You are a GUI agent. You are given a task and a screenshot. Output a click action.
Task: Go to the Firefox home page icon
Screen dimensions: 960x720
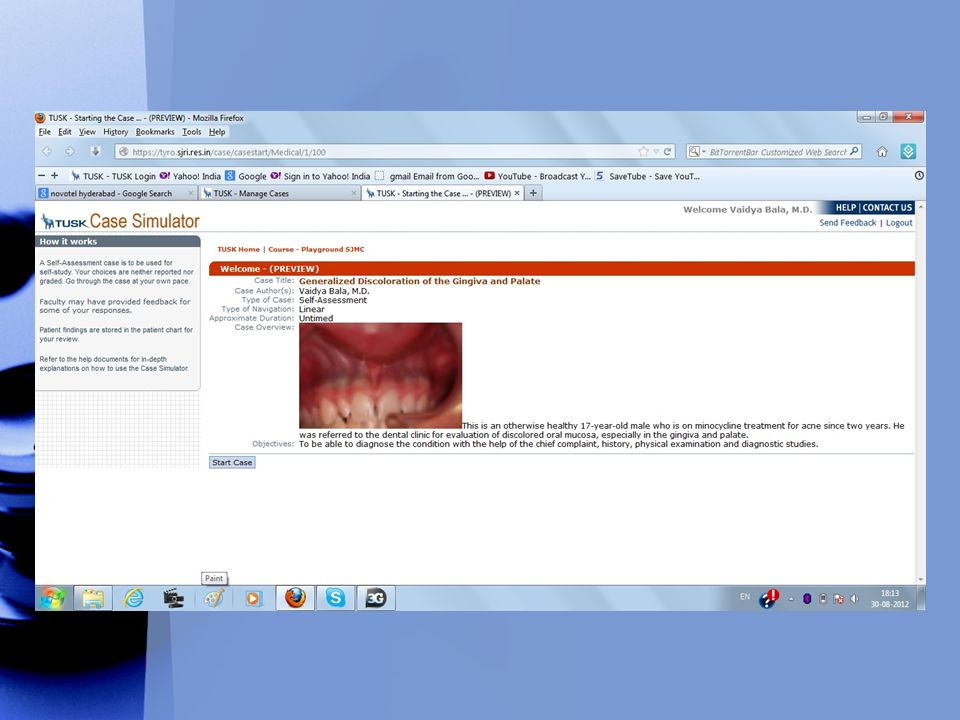coord(882,152)
